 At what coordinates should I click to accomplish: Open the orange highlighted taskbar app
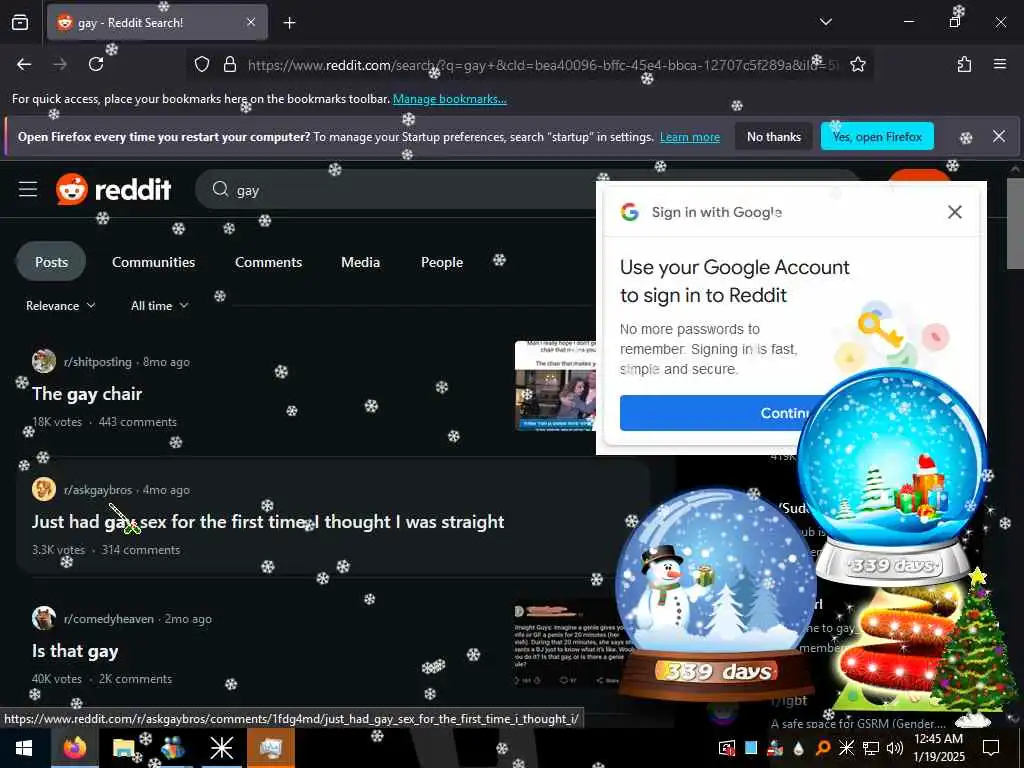coord(270,748)
